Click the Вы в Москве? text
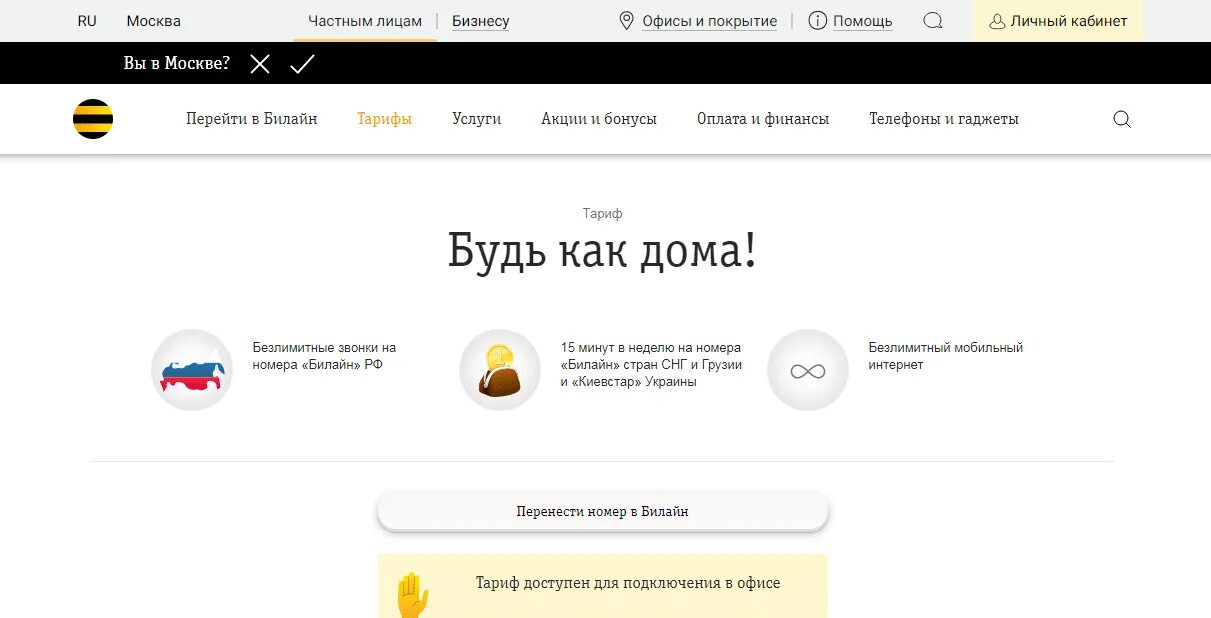The height and width of the screenshot is (618, 1211). (177, 63)
